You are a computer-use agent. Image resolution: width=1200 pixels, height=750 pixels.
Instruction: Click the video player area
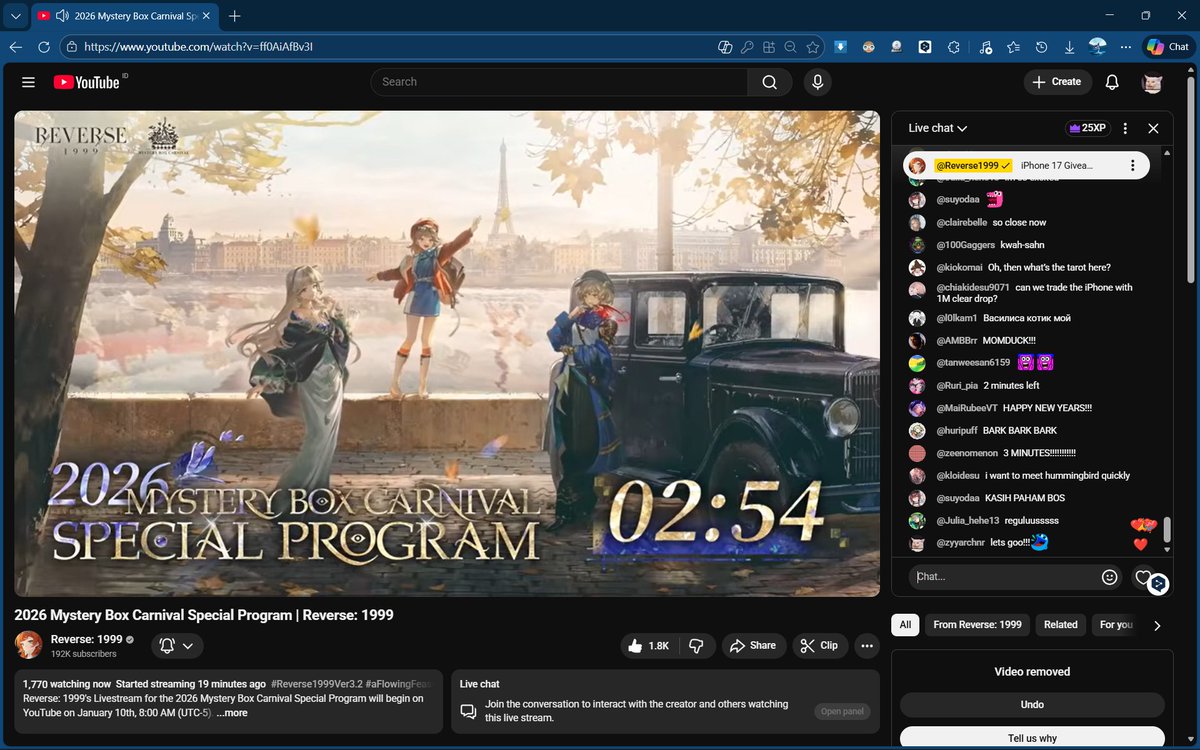pos(447,353)
